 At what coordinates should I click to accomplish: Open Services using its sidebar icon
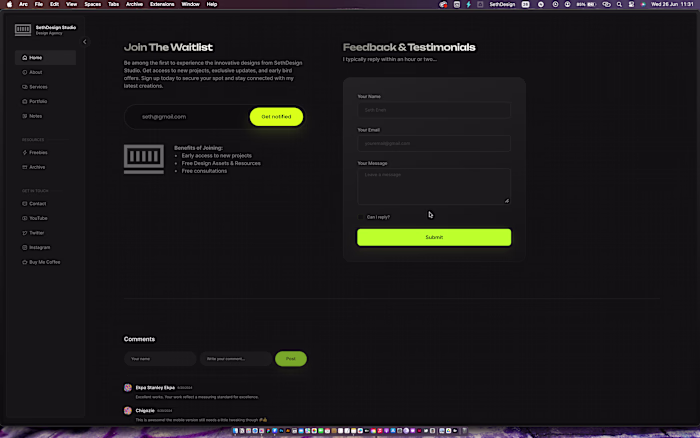coord(25,87)
